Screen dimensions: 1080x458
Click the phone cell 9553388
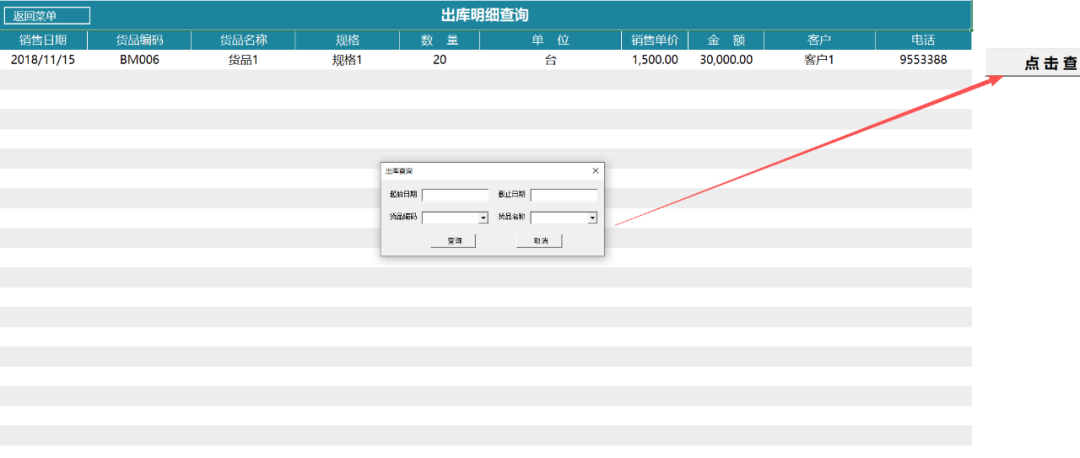(x=923, y=60)
